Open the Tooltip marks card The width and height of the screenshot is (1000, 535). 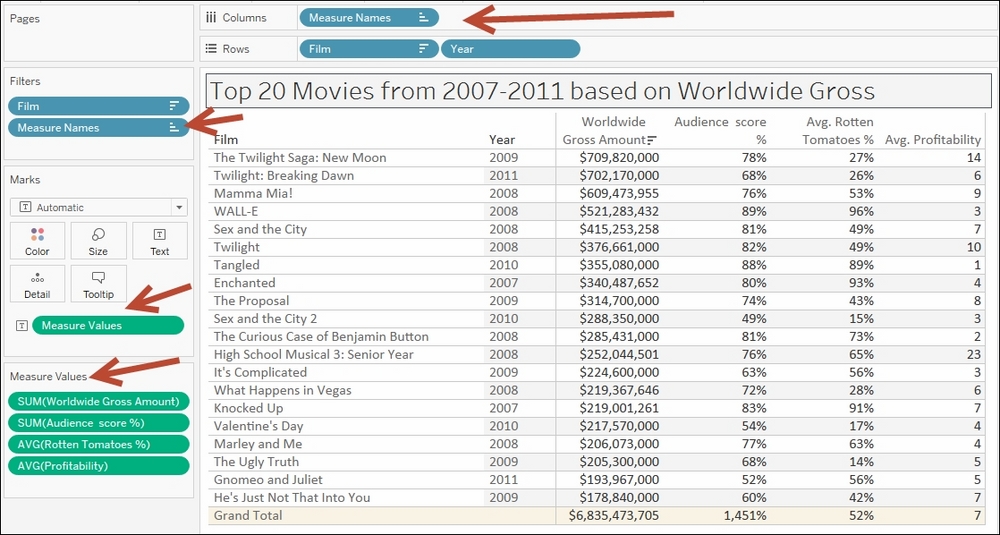tap(98, 283)
